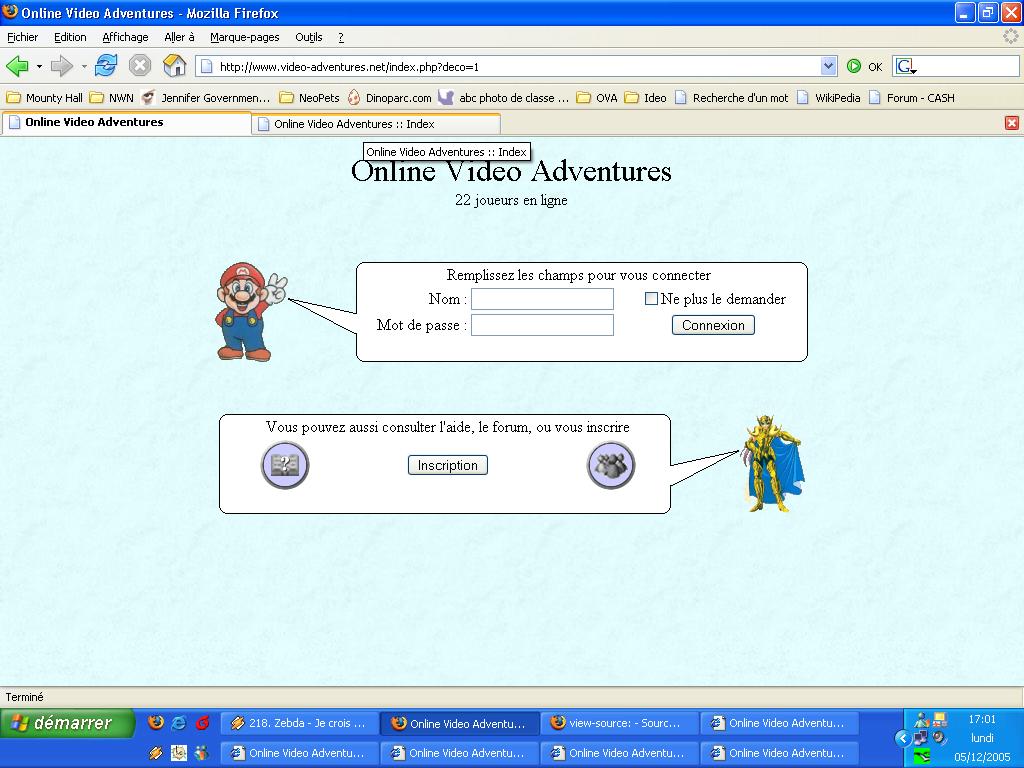Switch to the Online Video Adventures :: Index tab
The height and width of the screenshot is (768, 1024).
pyautogui.click(x=376, y=124)
